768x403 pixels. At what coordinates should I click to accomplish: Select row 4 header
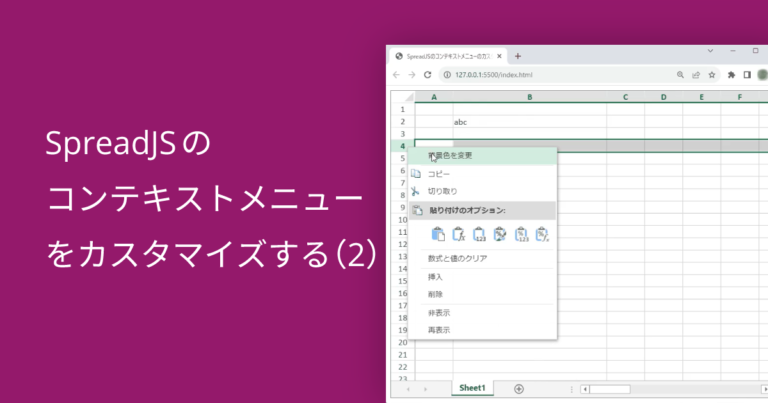click(403, 146)
